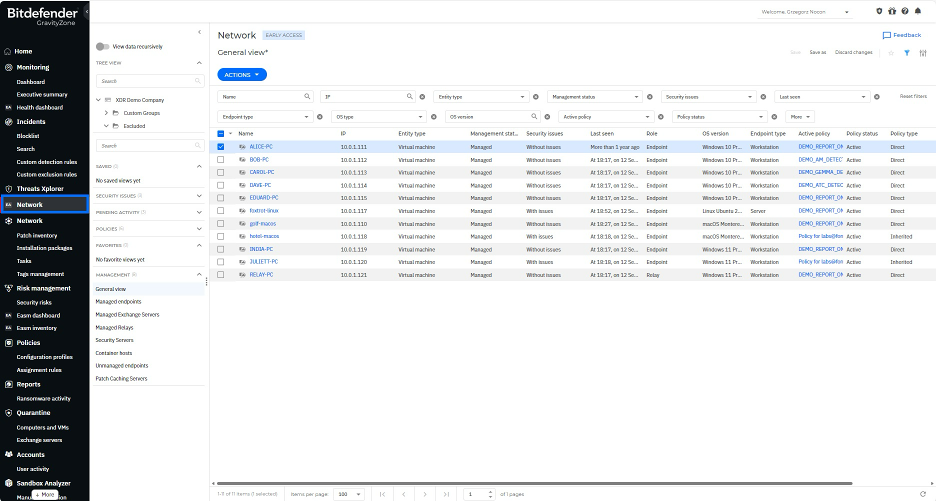Open the Actions button menu
The height and width of the screenshot is (502, 936).
pyautogui.click(x=242, y=75)
